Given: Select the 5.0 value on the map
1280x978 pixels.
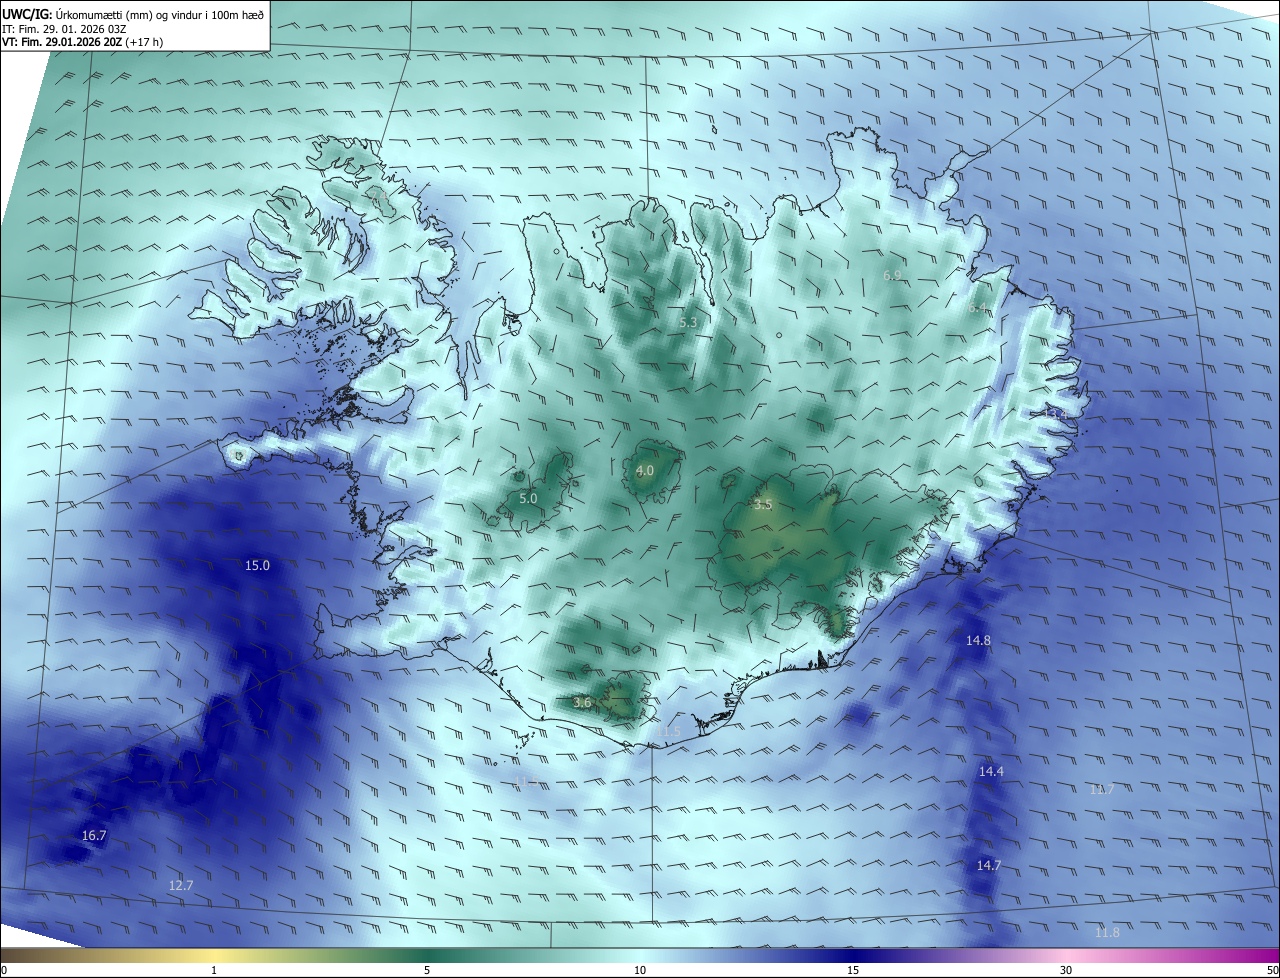Looking at the screenshot, I should 528,498.
